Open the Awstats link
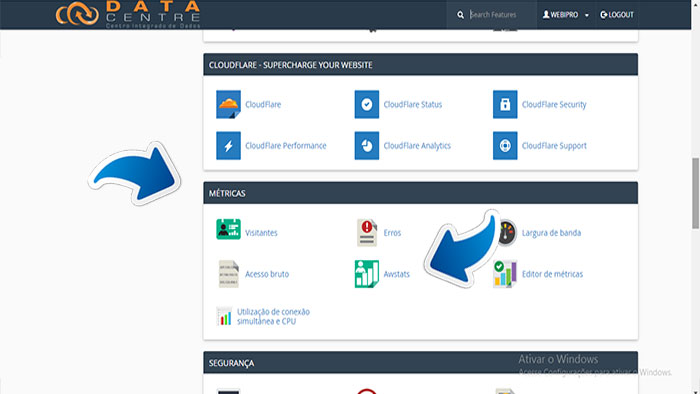Viewport: 700px width, 394px height. 396,274
